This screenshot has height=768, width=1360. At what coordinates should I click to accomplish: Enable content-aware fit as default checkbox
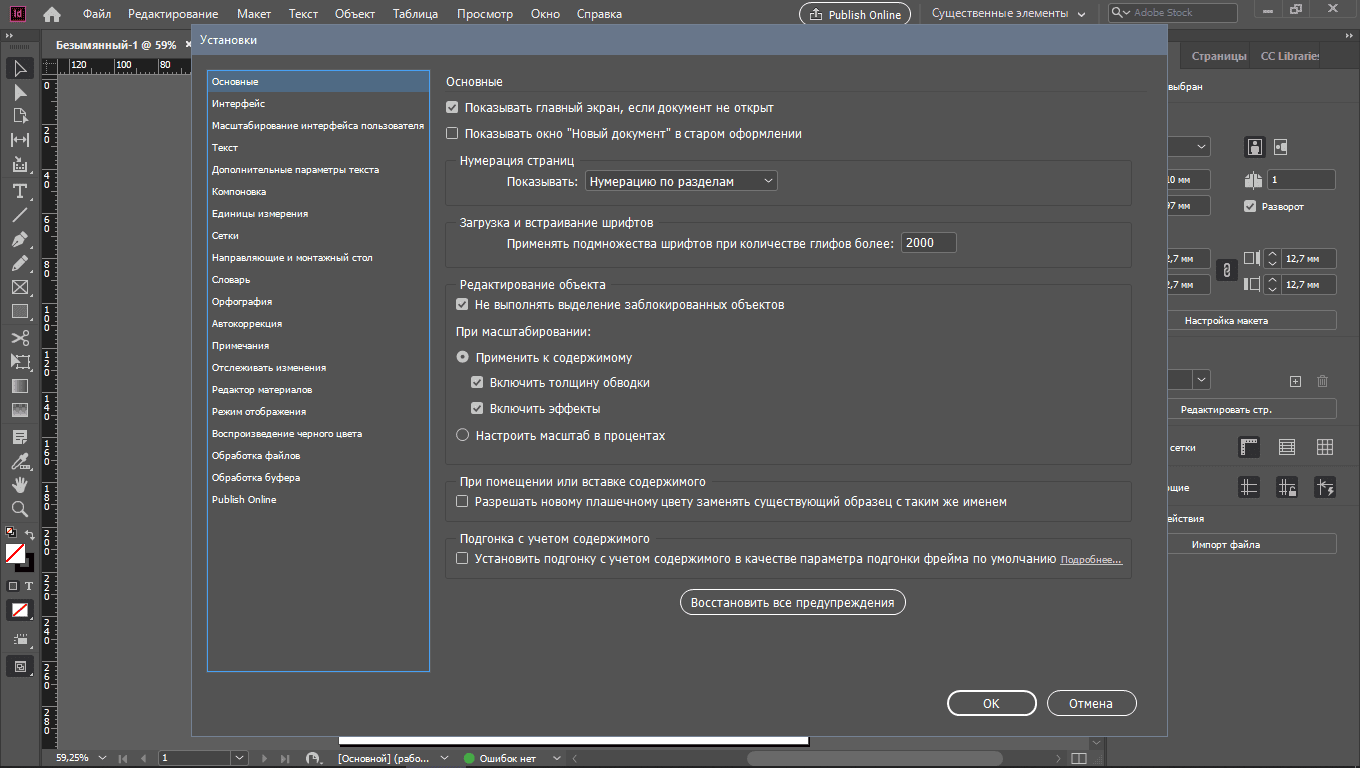point(462,559)
